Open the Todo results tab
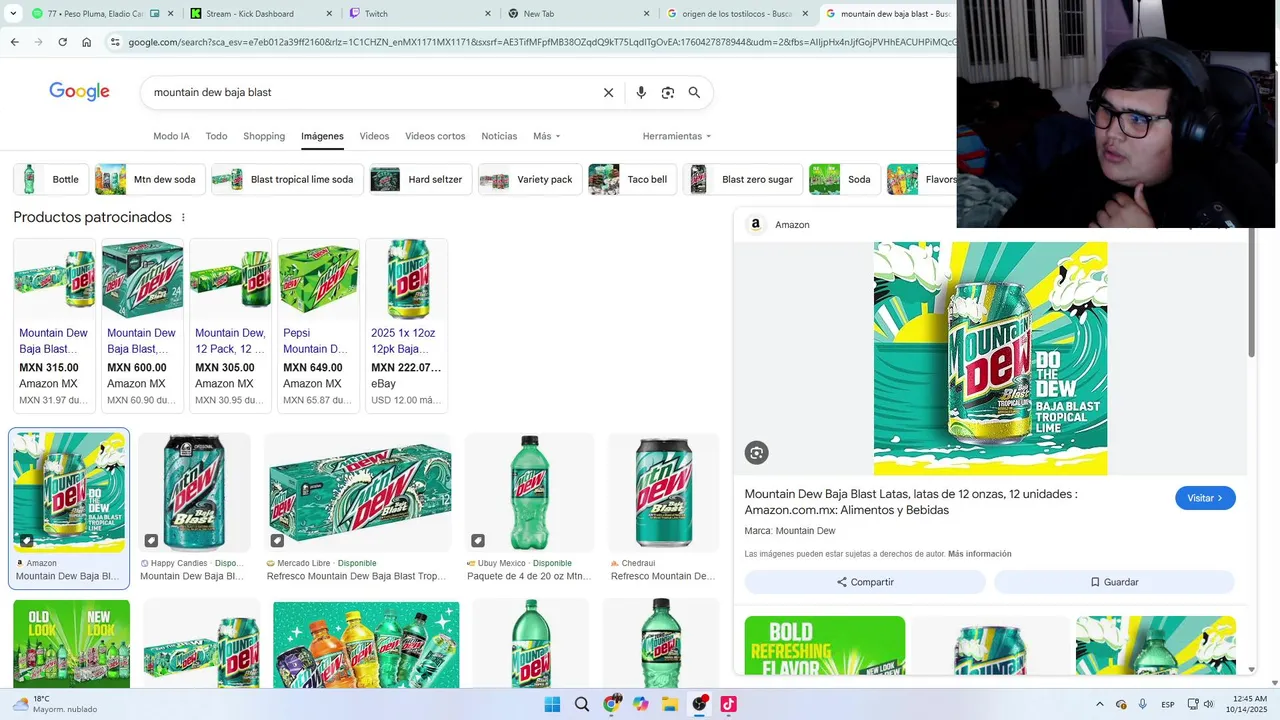Screen dimensions: 1280x720 pos(216,136)
